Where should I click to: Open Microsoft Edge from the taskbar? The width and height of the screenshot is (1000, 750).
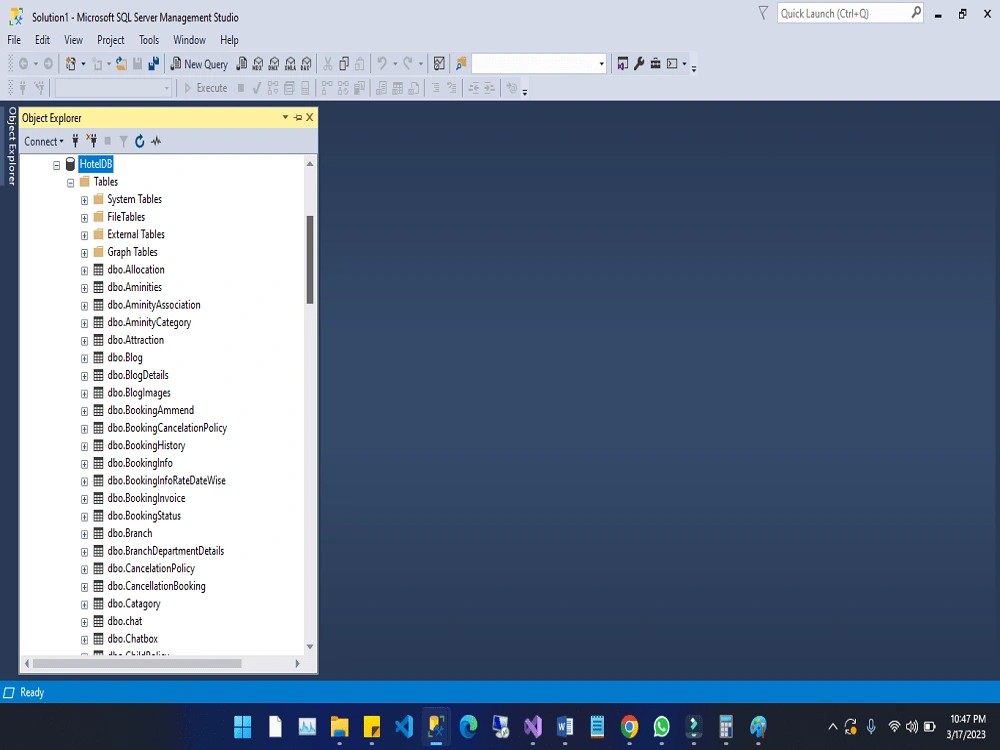click(468, 726)
